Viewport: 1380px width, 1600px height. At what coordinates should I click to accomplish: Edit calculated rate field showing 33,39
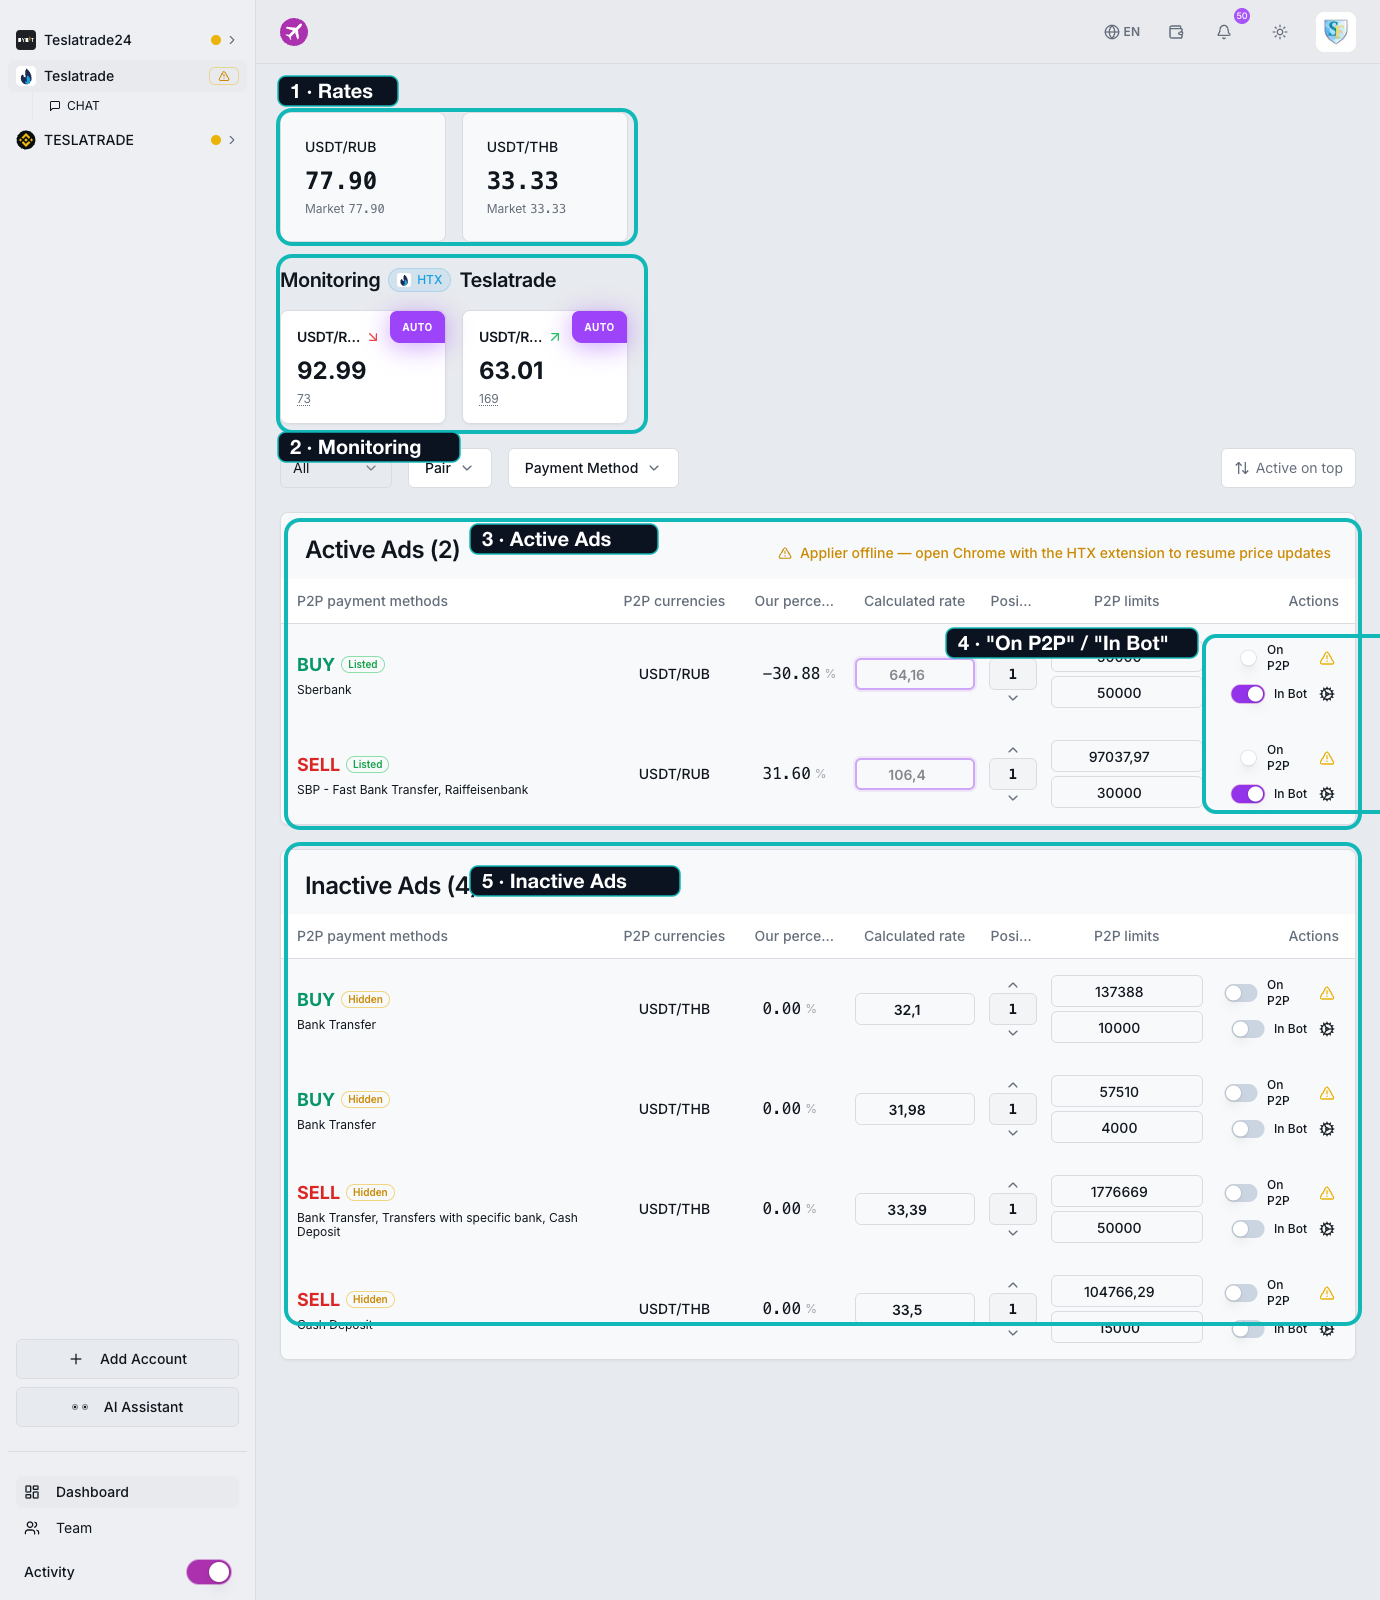tap(914, 1209)
